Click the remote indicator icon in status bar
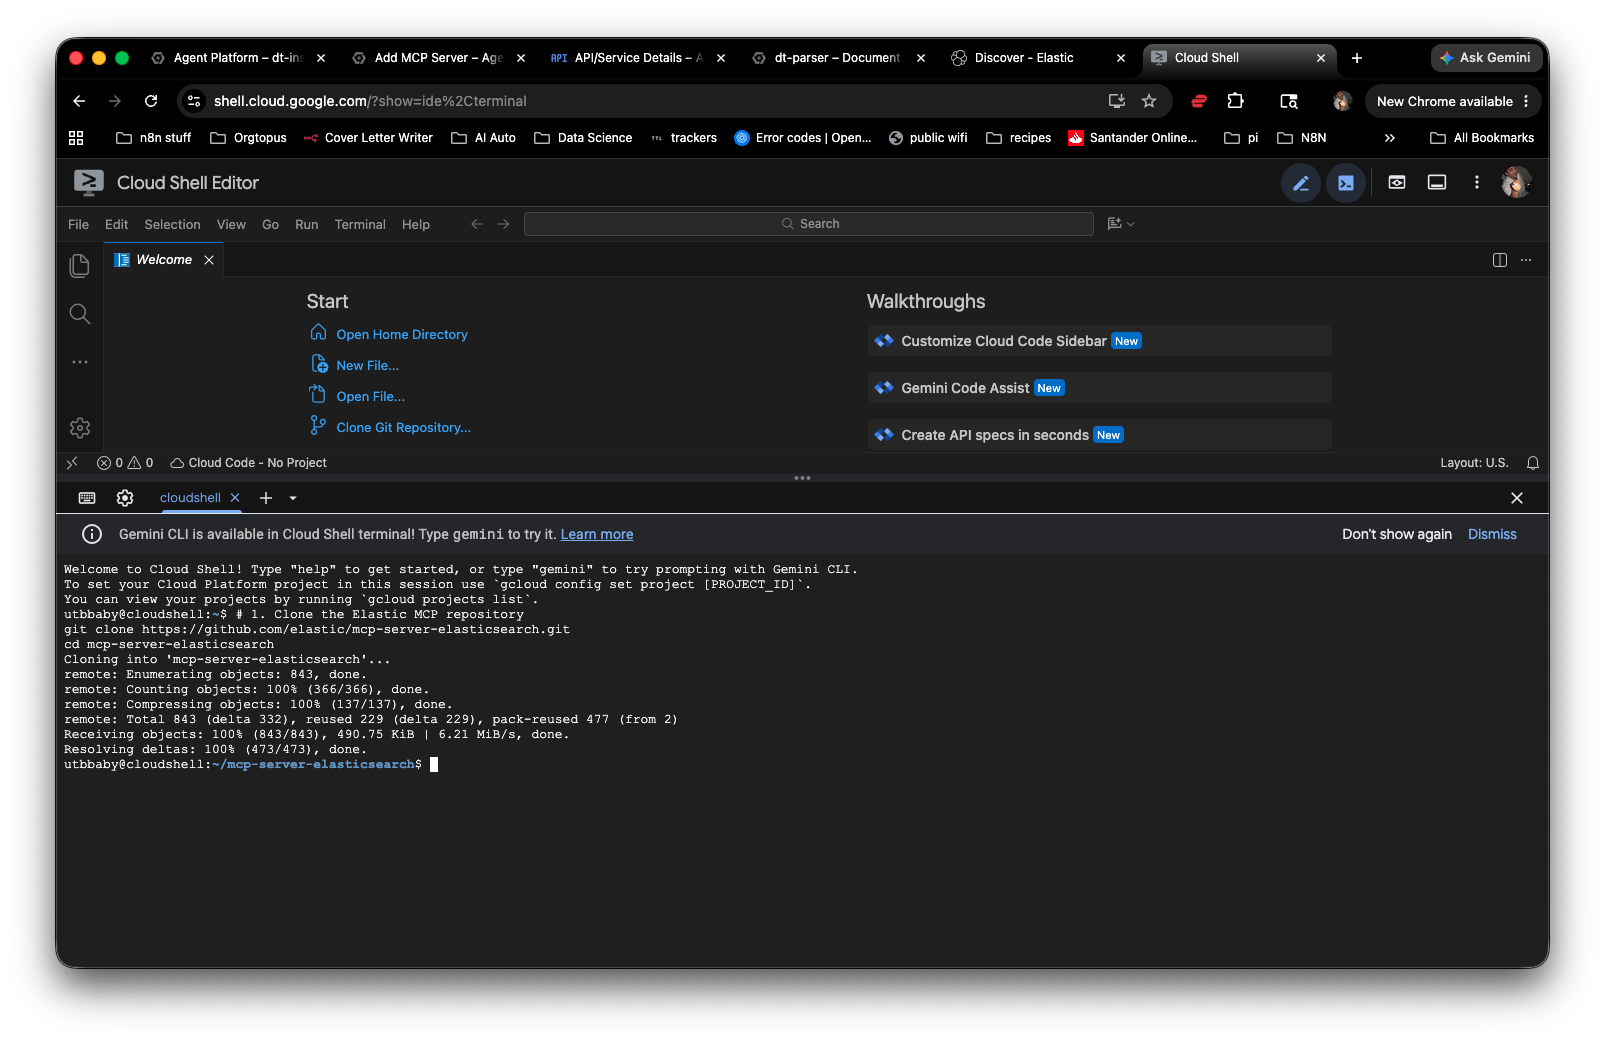The height and width of the screenshot is (1042, 1605). [72, 463]
